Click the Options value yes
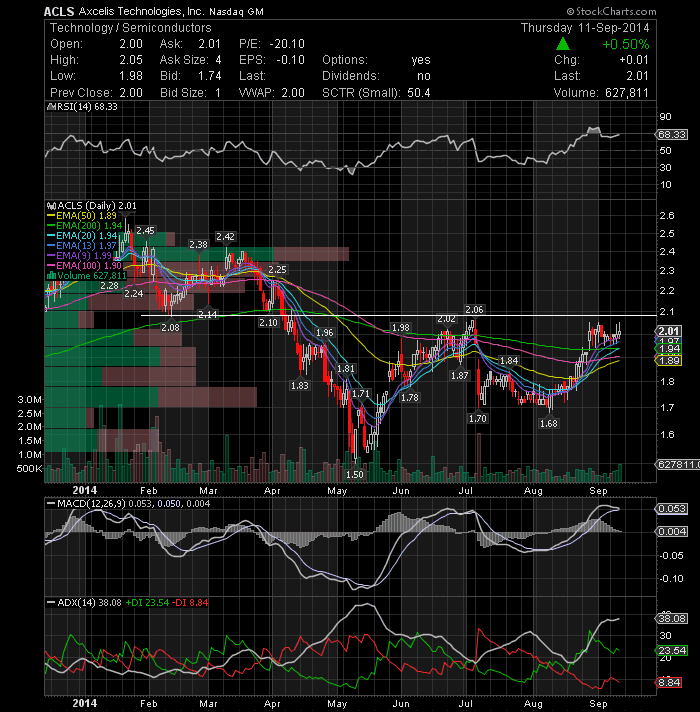700x712 pixels. tap(421, 60)
